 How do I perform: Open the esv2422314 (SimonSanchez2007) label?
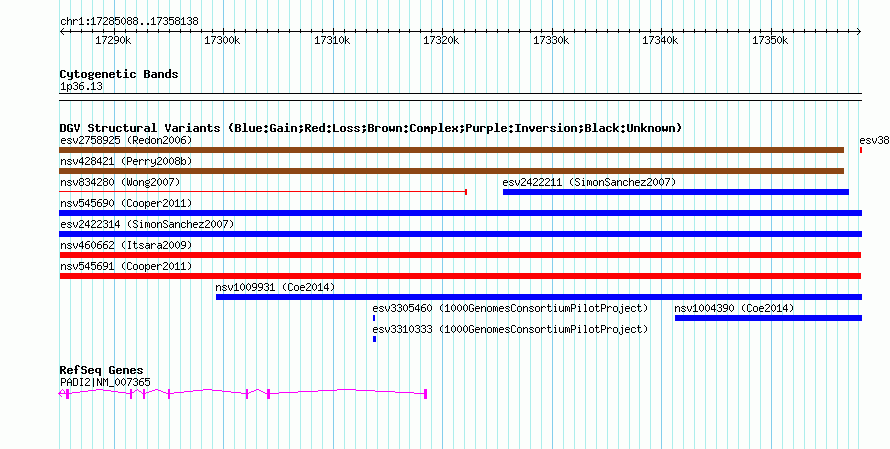147,224
